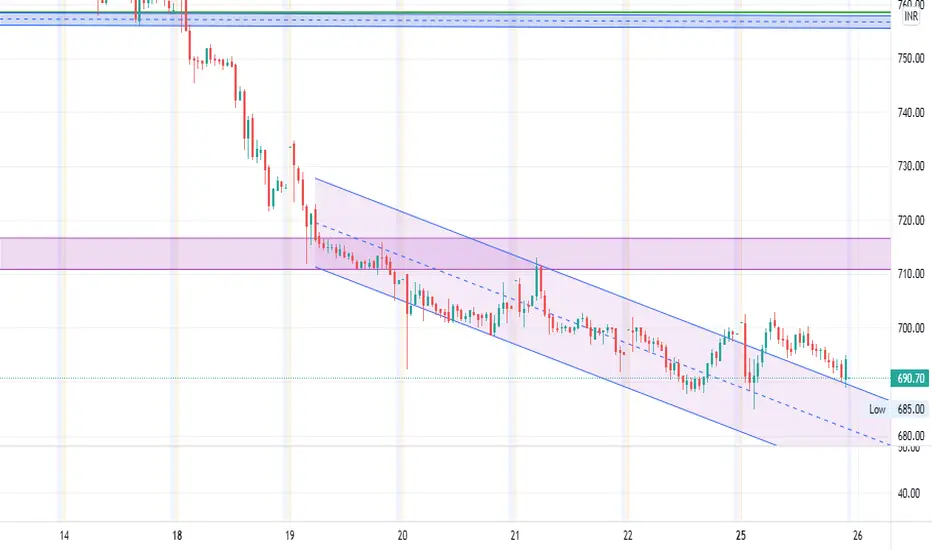The image size is (932, 550).
Task: Click the 680.00 price axis value
Action: point(911,436)
